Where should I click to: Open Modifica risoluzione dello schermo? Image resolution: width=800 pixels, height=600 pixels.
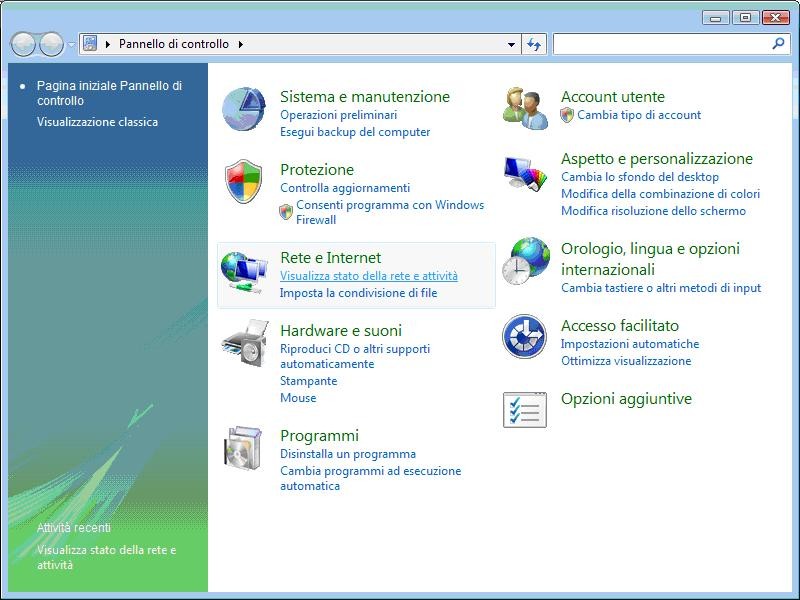[x=653, y=211]
